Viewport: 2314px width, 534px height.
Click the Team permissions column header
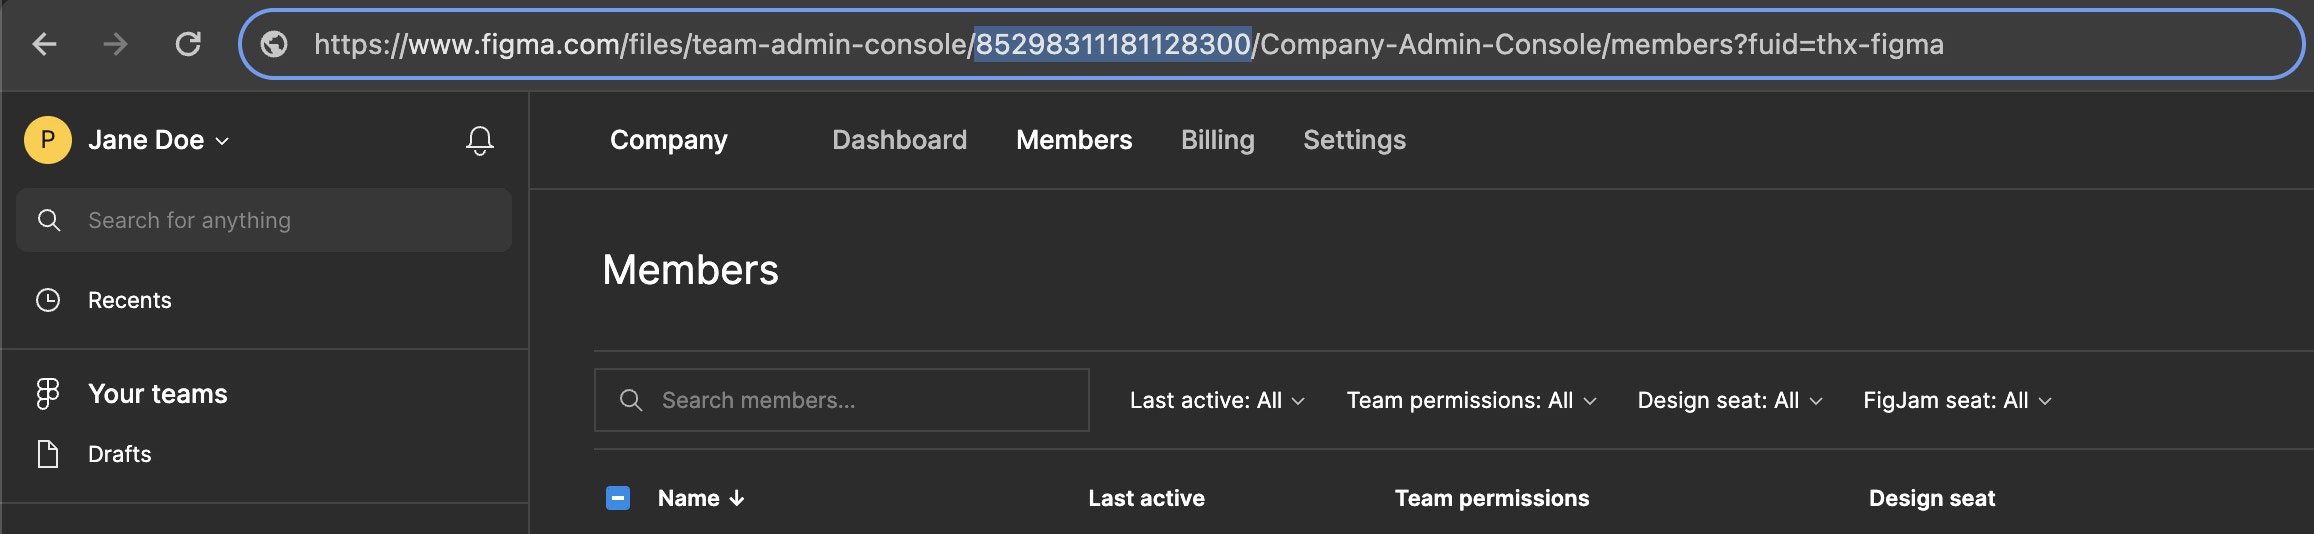tap(1492, 498)
